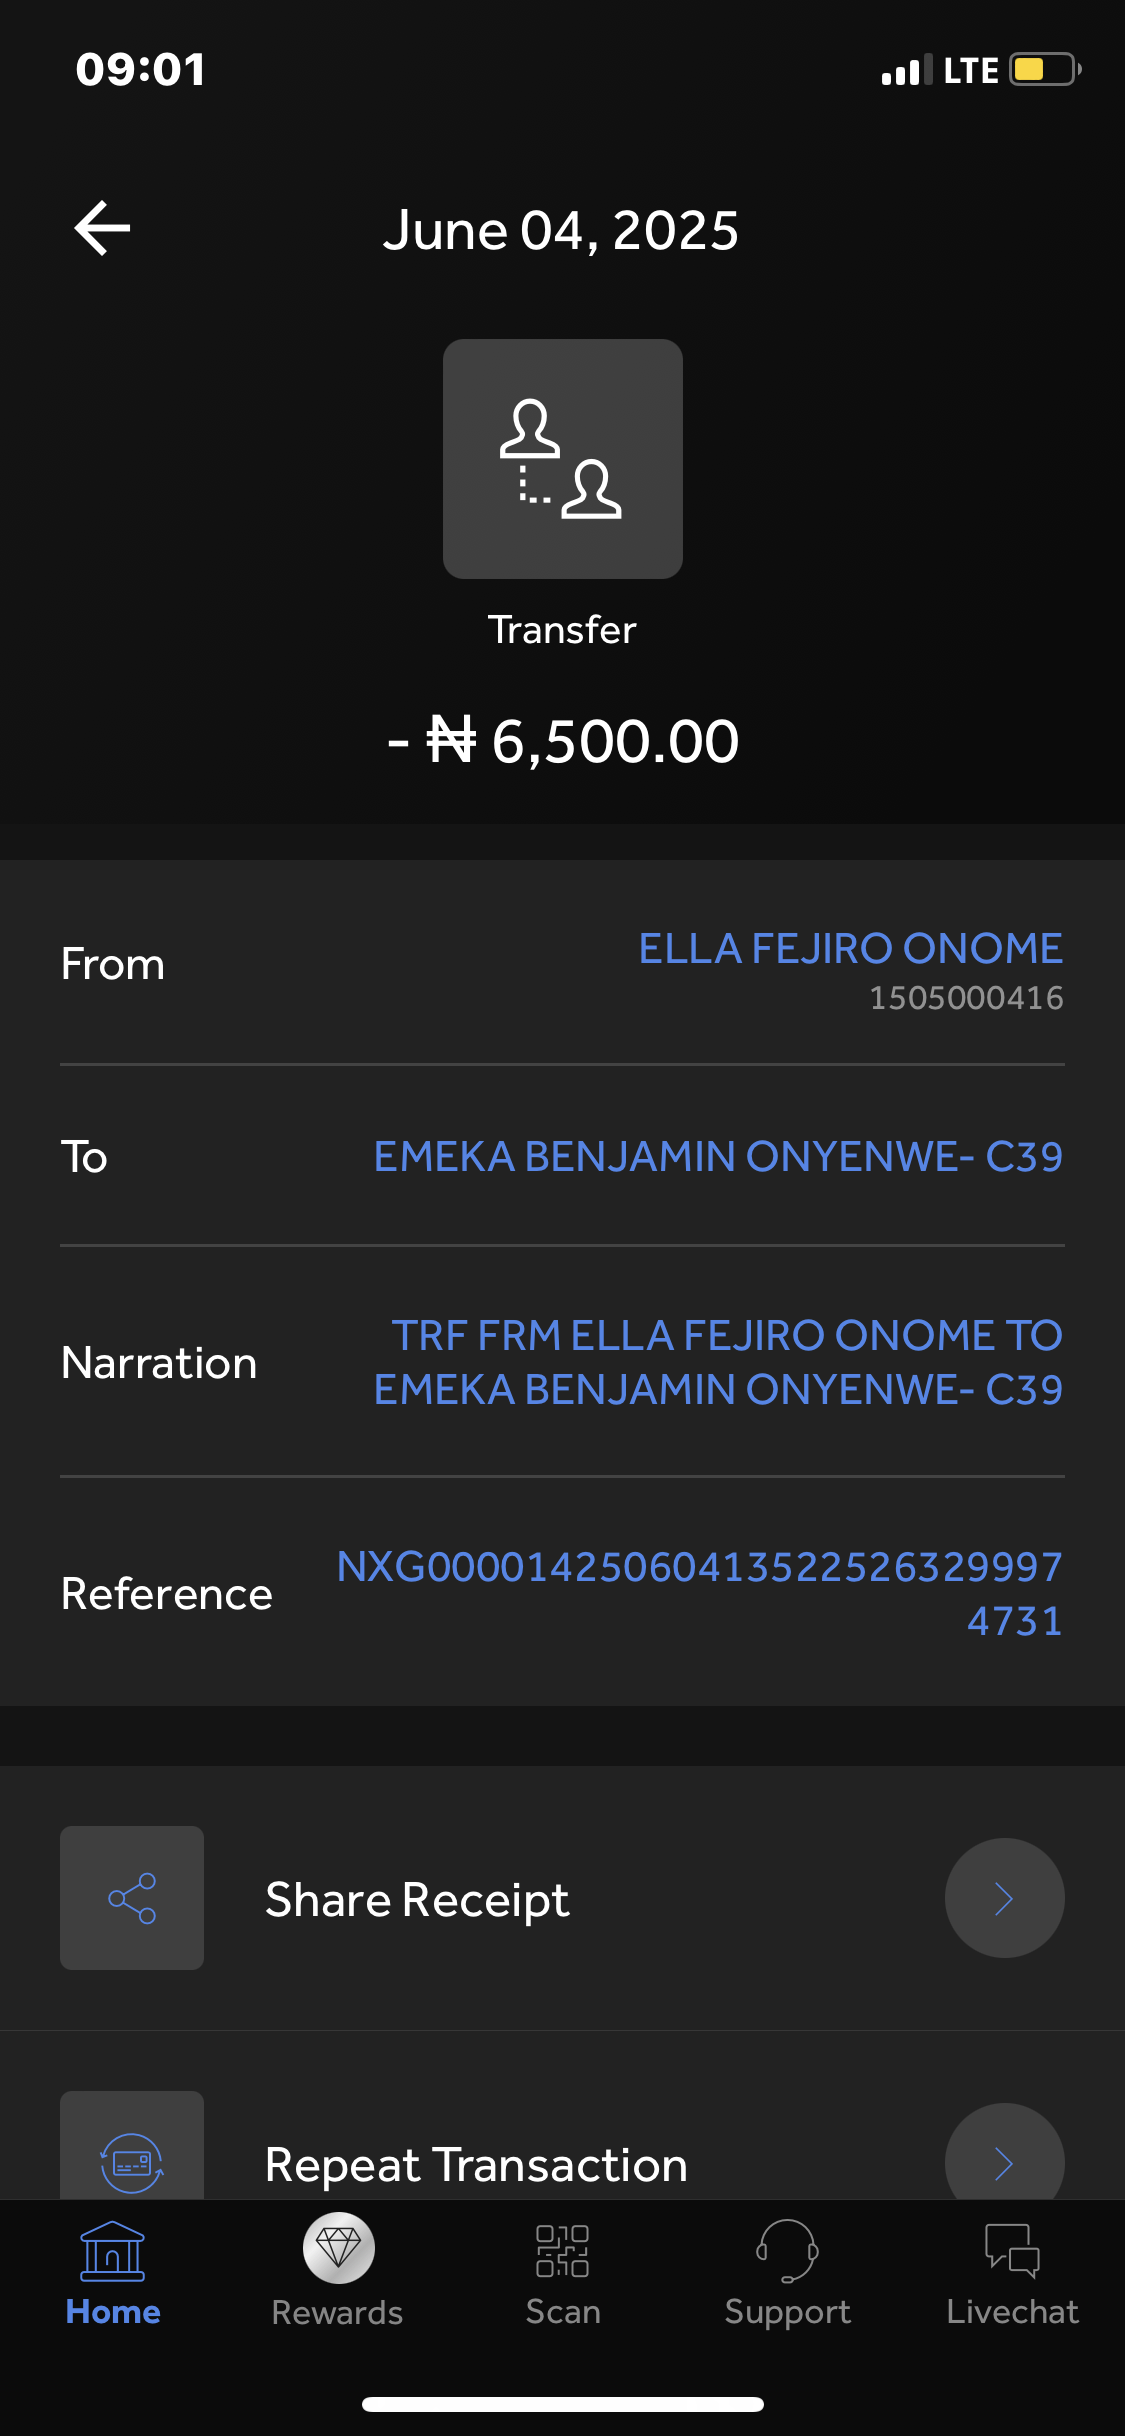This screenshot has height=2436, width=1125.
Task: Select the Repeat Transaction label
Action: pos(476,2165)
